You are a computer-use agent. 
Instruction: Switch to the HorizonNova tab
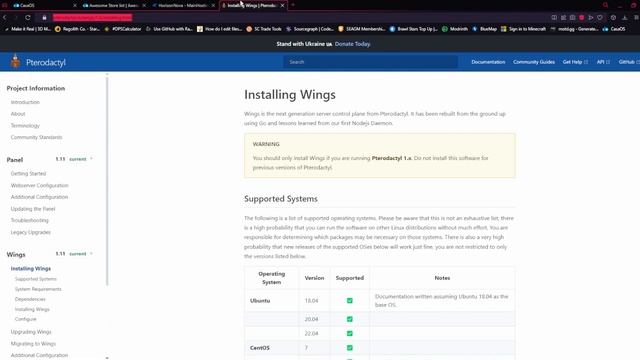coord(183,5)
